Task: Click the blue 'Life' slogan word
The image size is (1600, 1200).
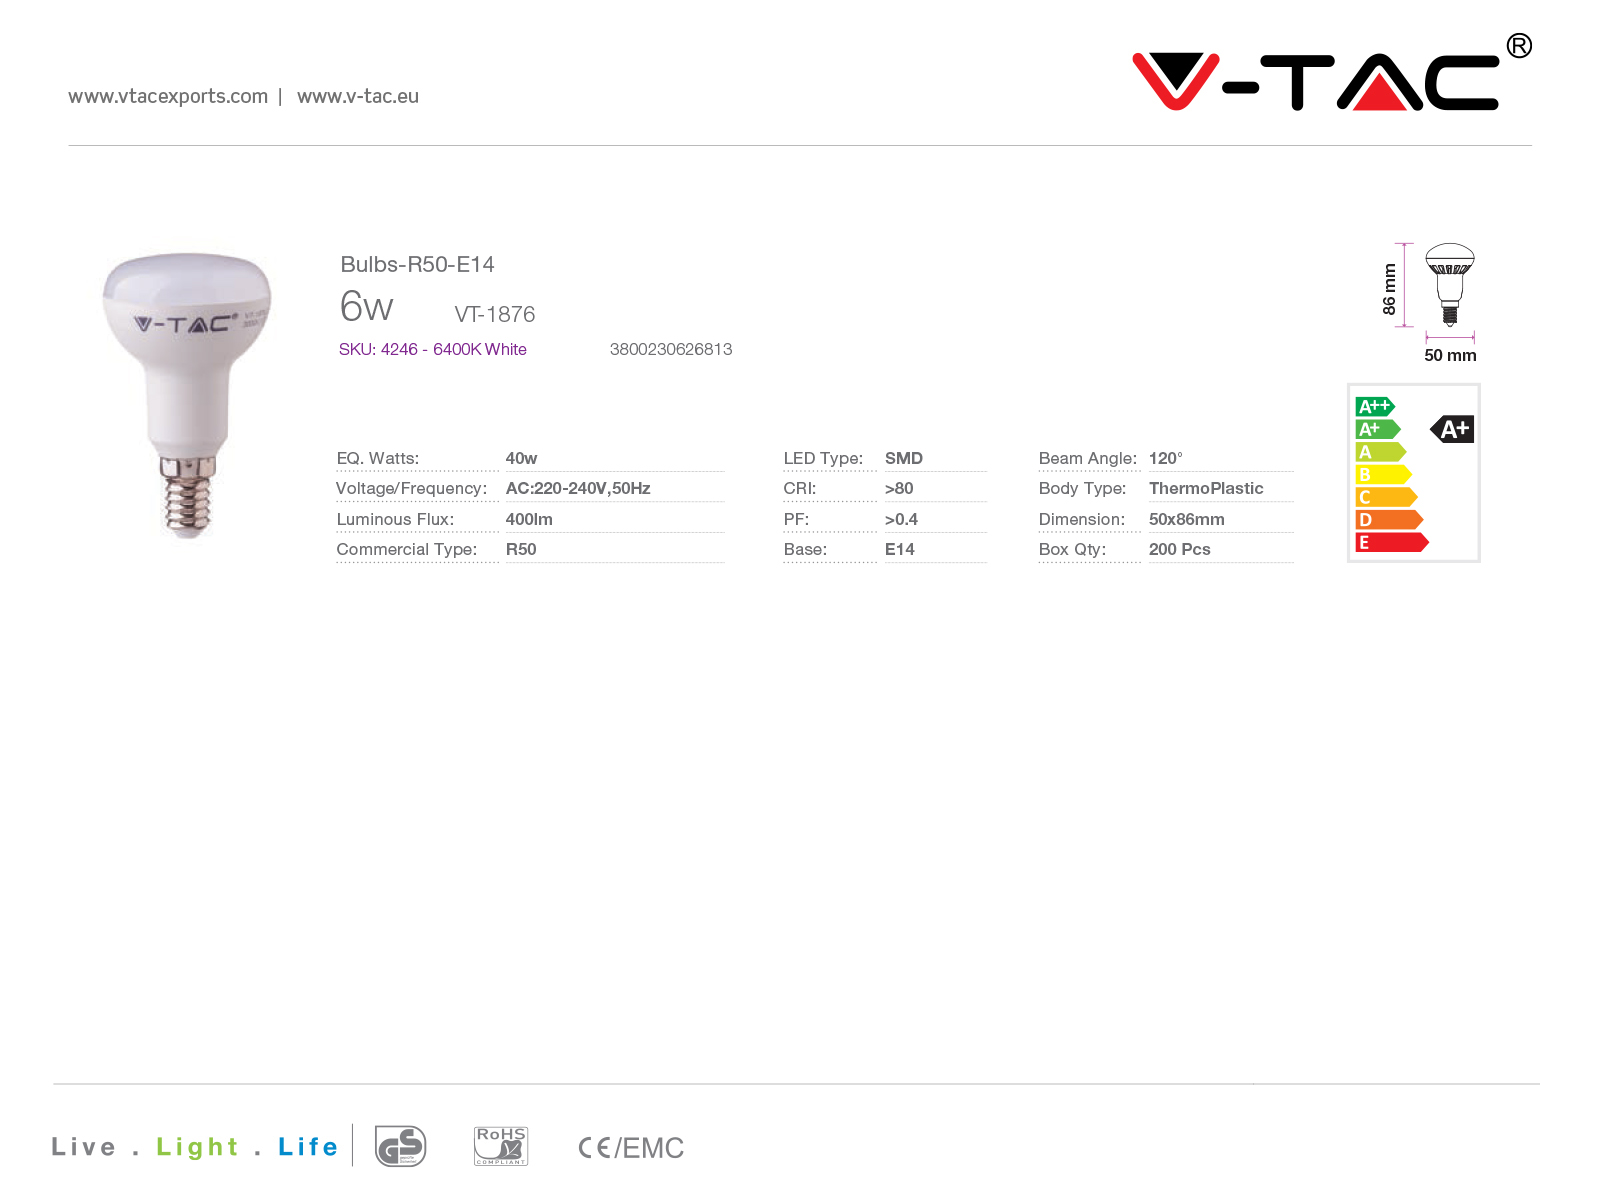Action: coord(308,1147)
